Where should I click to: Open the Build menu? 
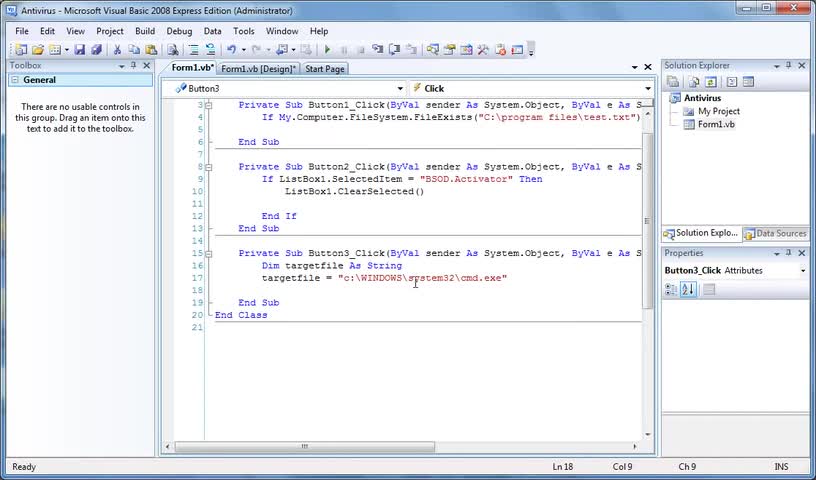(x=145, y=31)
